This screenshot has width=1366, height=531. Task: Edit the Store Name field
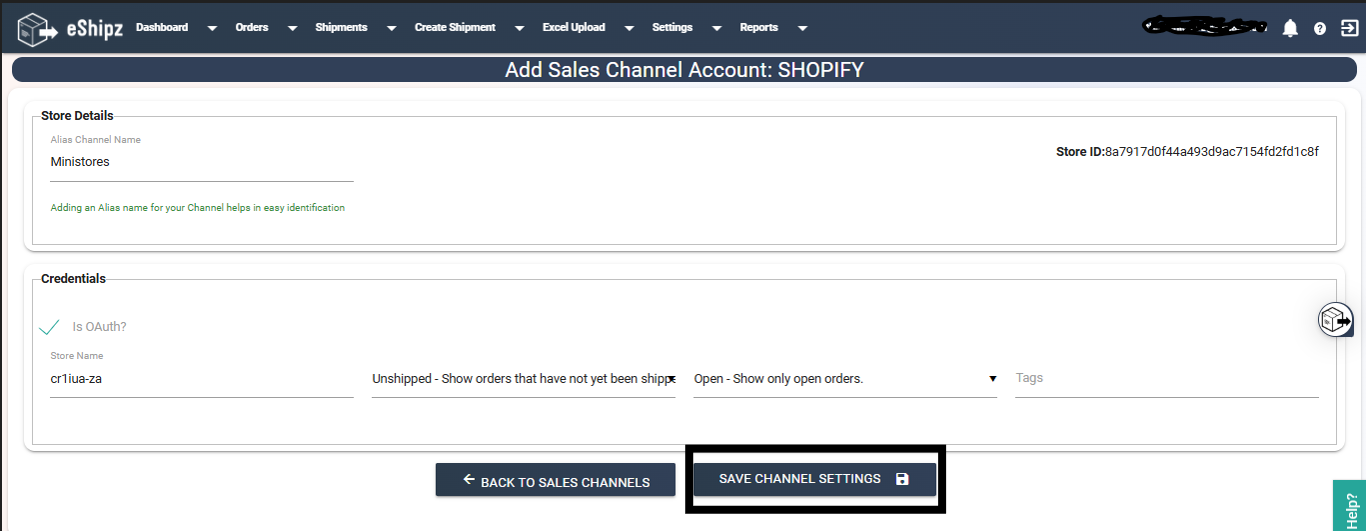pos(202,379)
